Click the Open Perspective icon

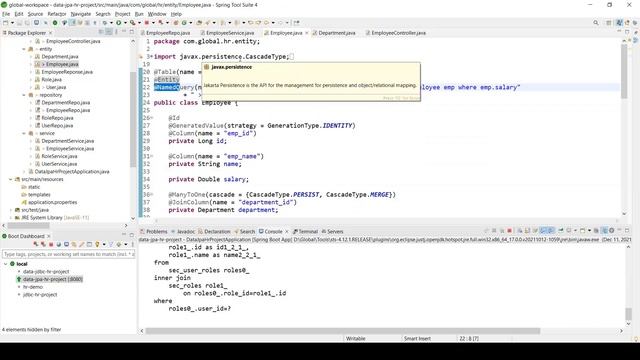[x=609, y=23]
